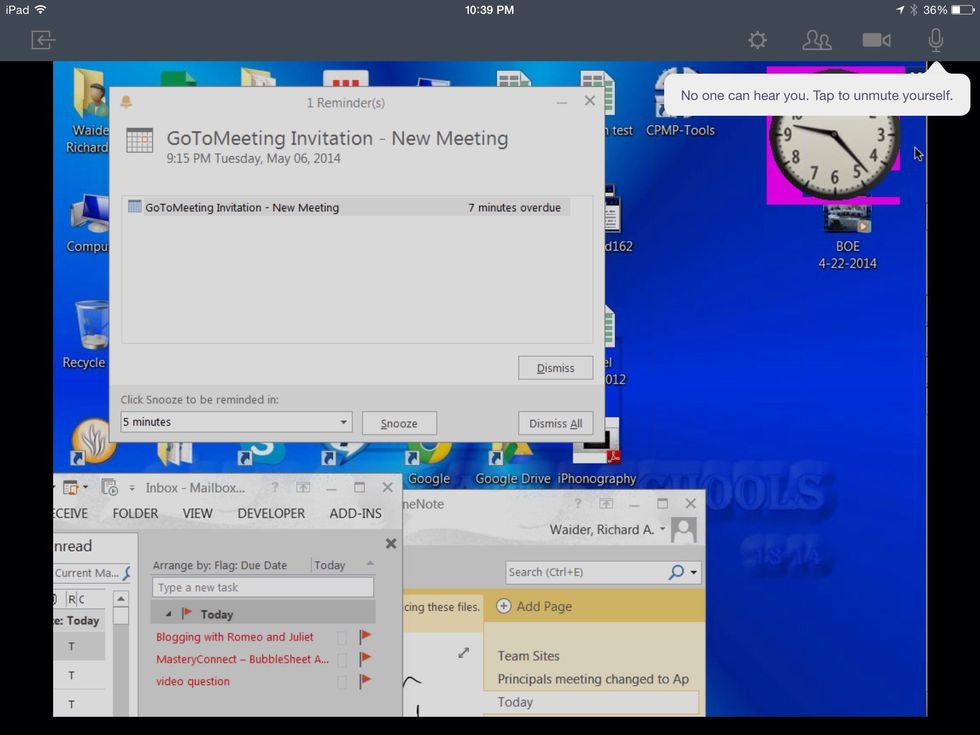Click Dismiss All in the reminder window

pos(555,423)
